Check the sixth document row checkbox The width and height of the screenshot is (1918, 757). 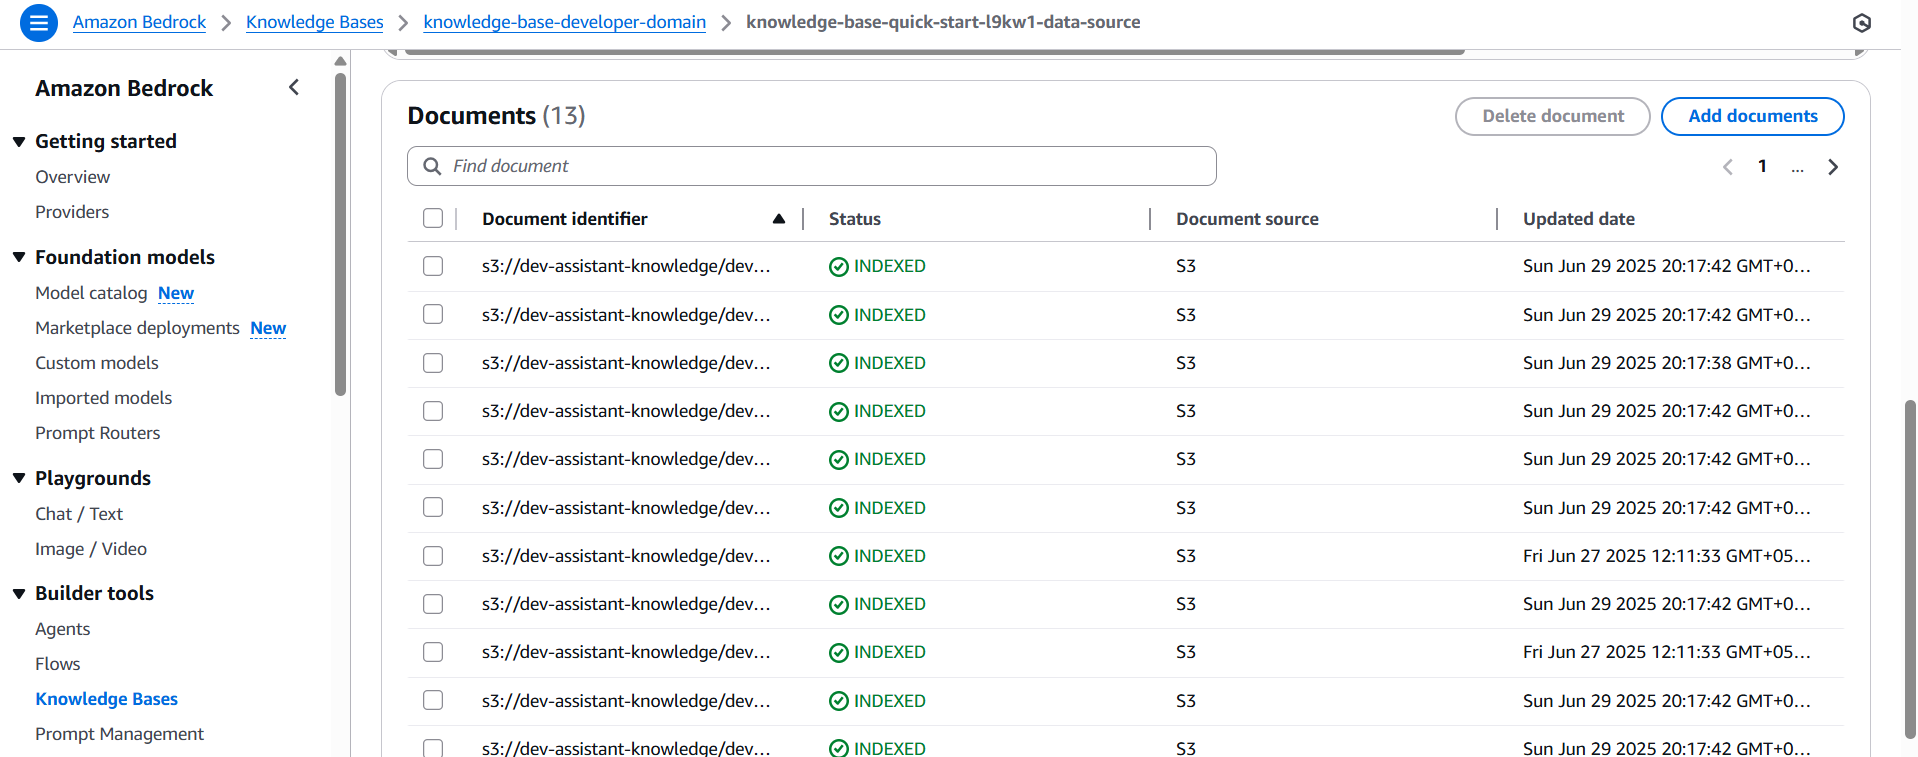coord(433,507)
